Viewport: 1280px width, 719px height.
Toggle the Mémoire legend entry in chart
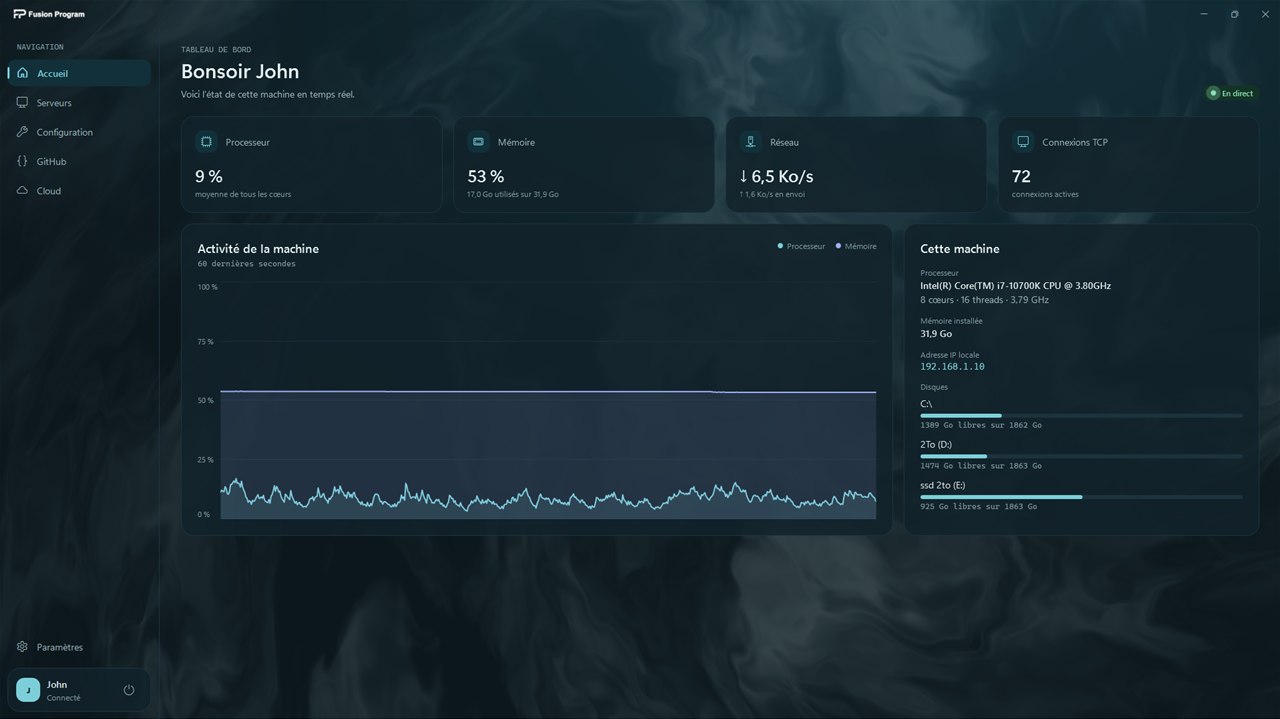pyautogui.click(x=856, y=246)
